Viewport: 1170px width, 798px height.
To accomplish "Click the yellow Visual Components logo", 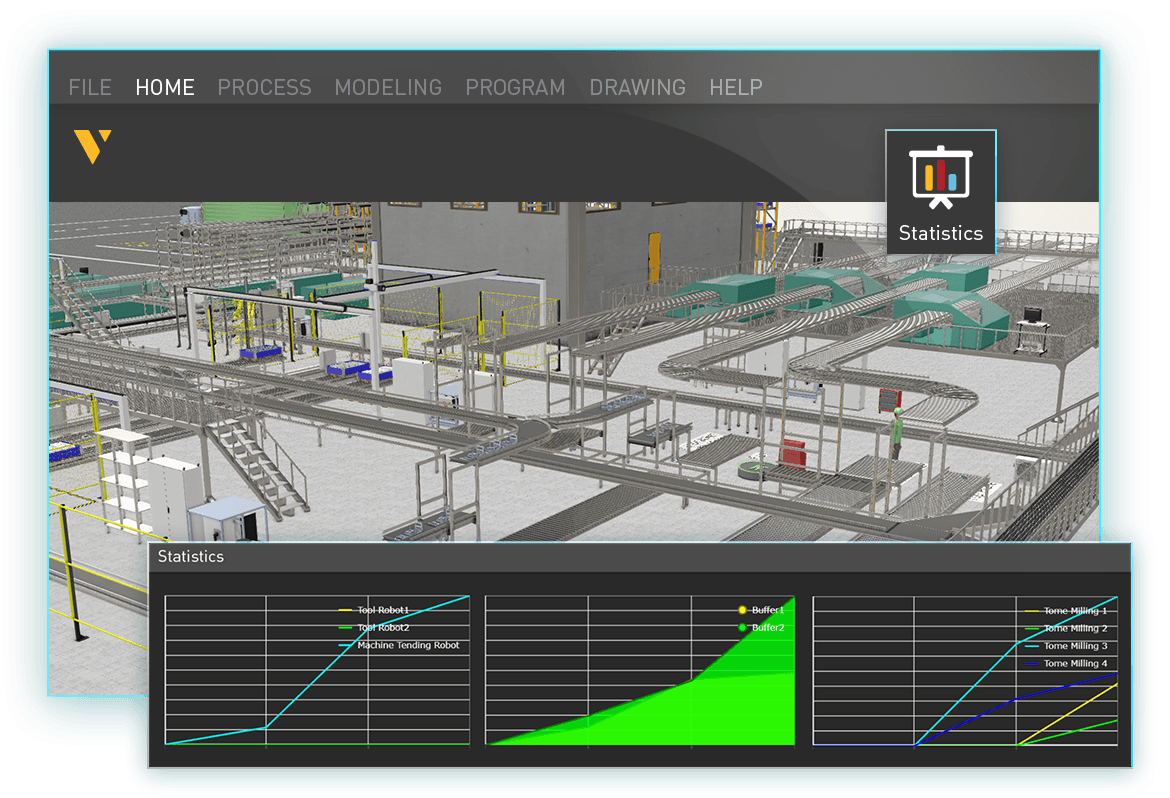I will point(92,146).
